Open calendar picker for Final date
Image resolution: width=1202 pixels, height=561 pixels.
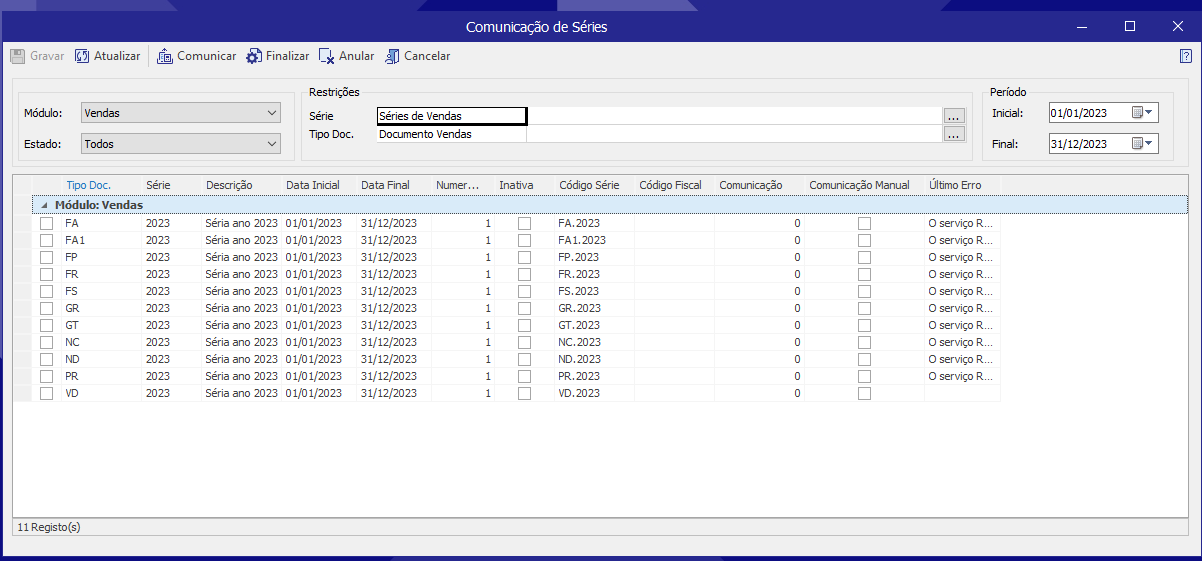[x=1142, y=144]
